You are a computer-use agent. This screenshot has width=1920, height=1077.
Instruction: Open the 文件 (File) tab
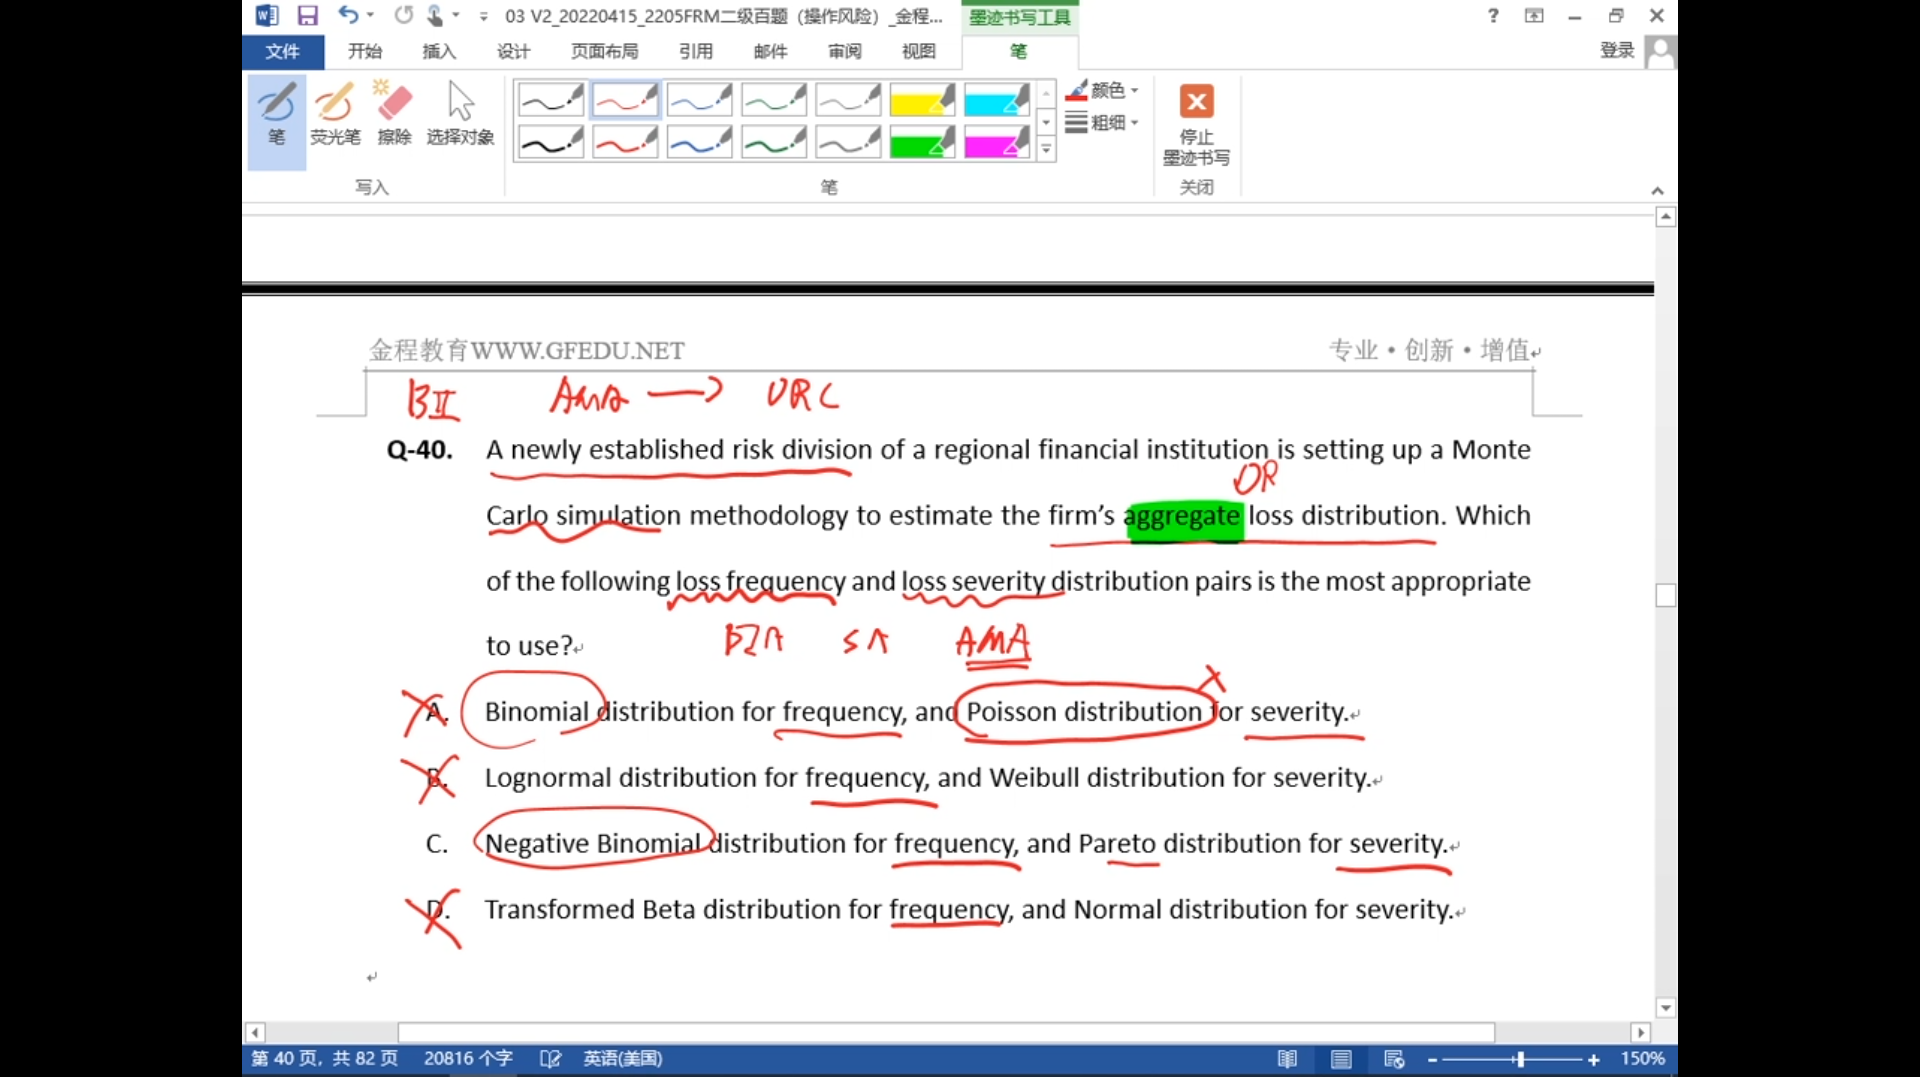[282, 51]
